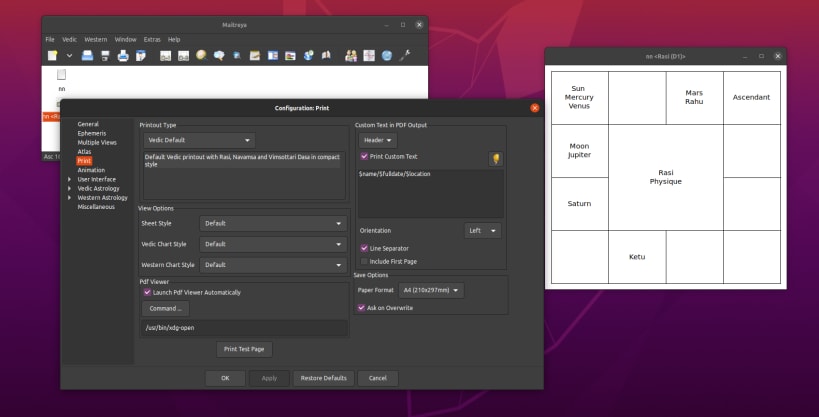This screenshot has width=819, height=417.
Task: Click the Apply button
Action: coord(269,378)
